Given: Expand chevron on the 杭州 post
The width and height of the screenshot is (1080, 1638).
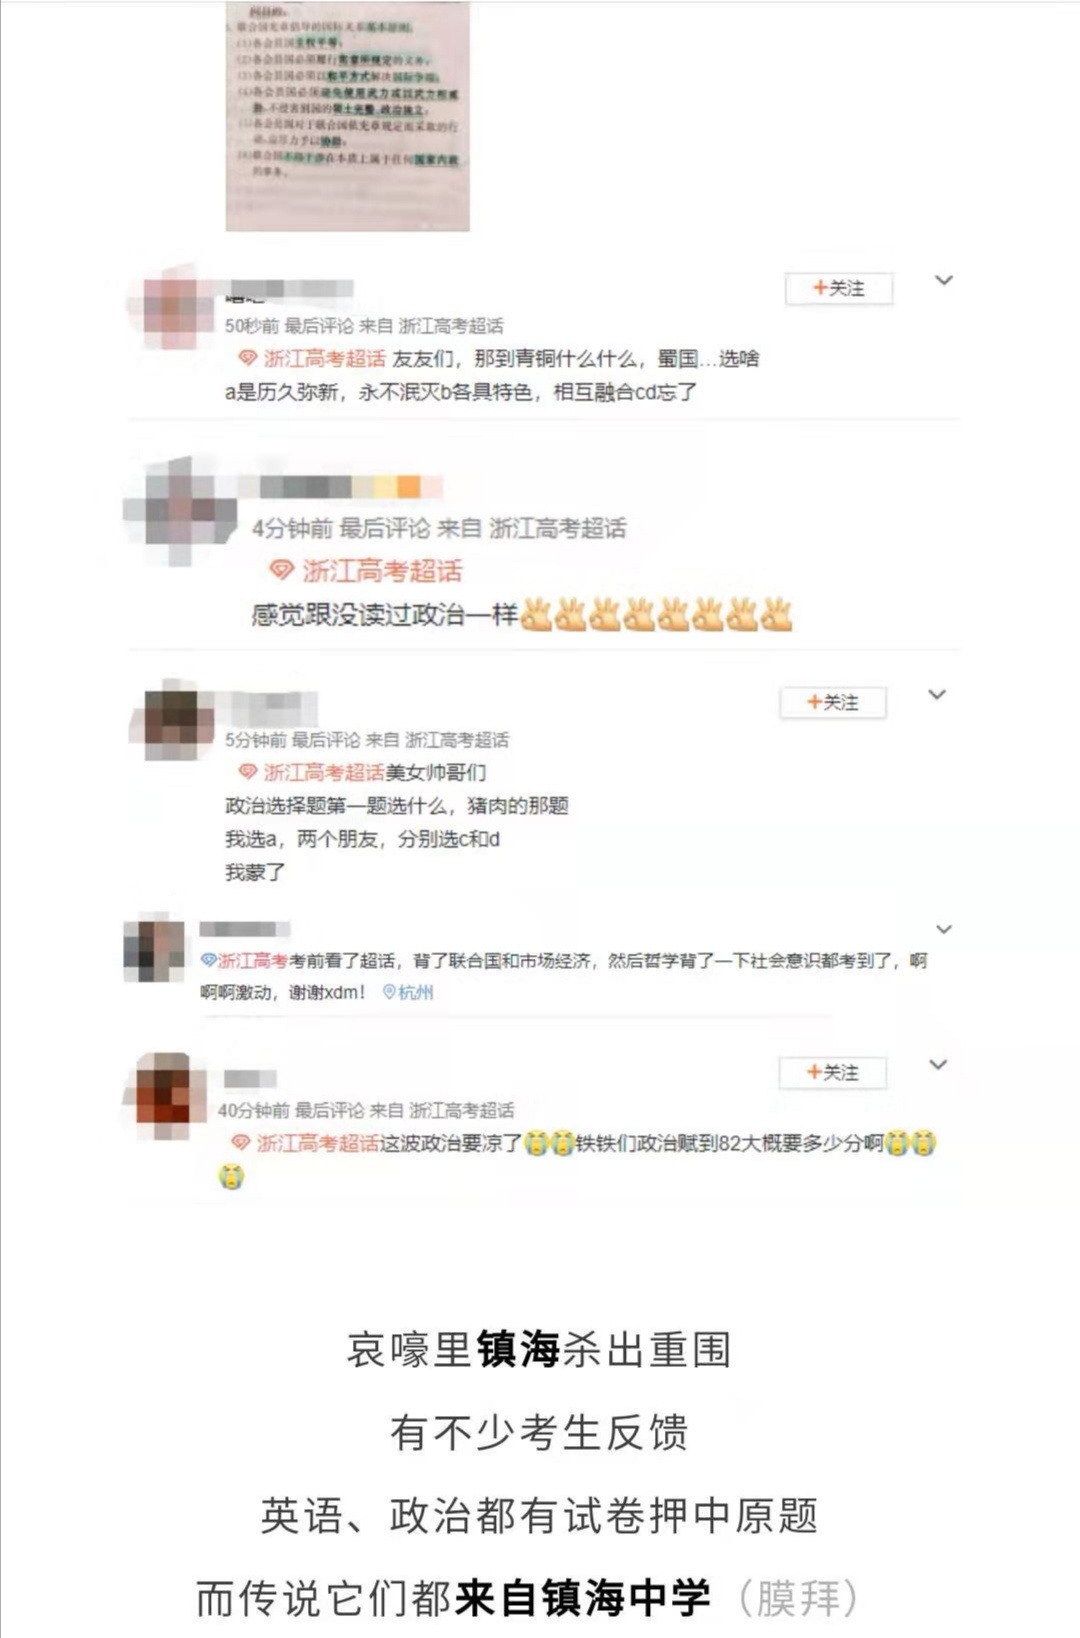Looking at the screenshot, I should [x=943, y=929].
